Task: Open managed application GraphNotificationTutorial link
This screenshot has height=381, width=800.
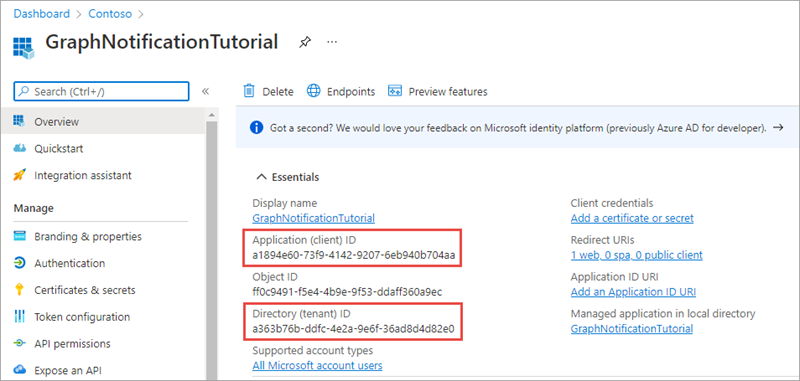Action: pos(632,329)
